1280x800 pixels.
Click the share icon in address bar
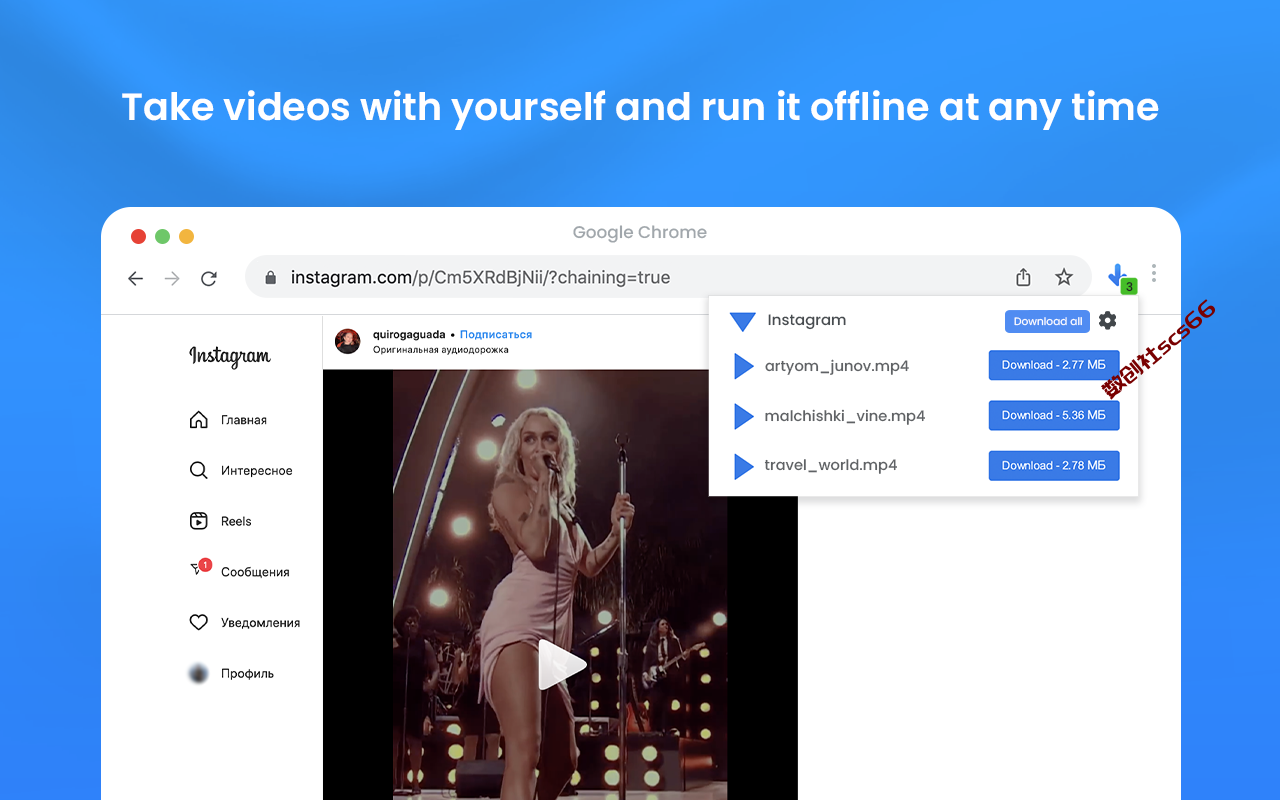click(x=1023, y=277)
